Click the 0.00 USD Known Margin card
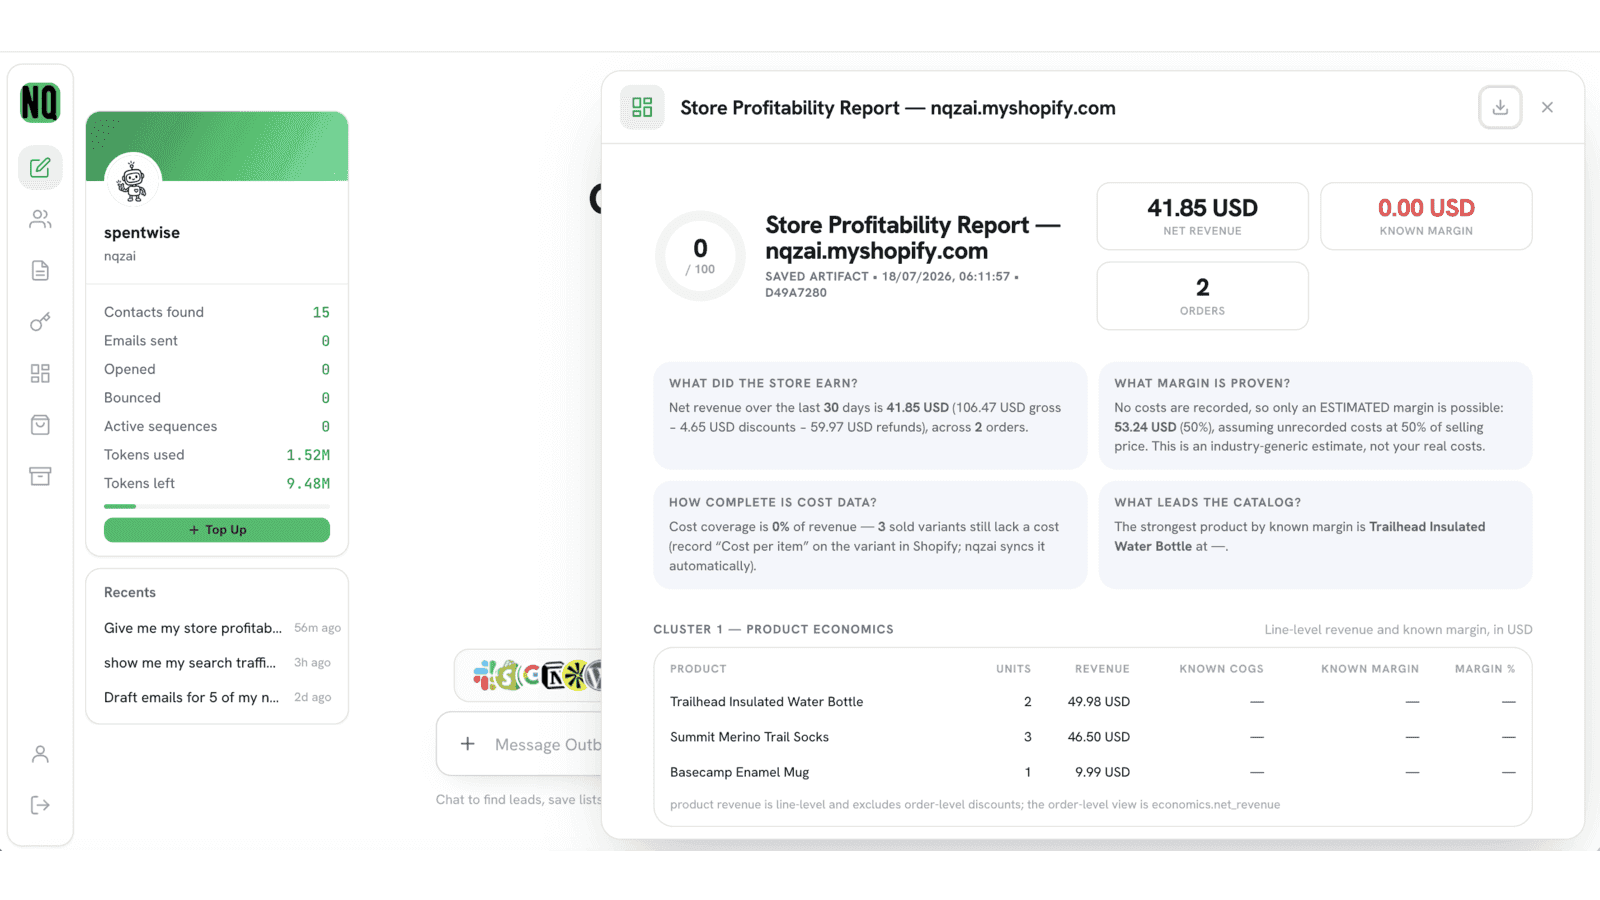 click(x=1426, y=216)
